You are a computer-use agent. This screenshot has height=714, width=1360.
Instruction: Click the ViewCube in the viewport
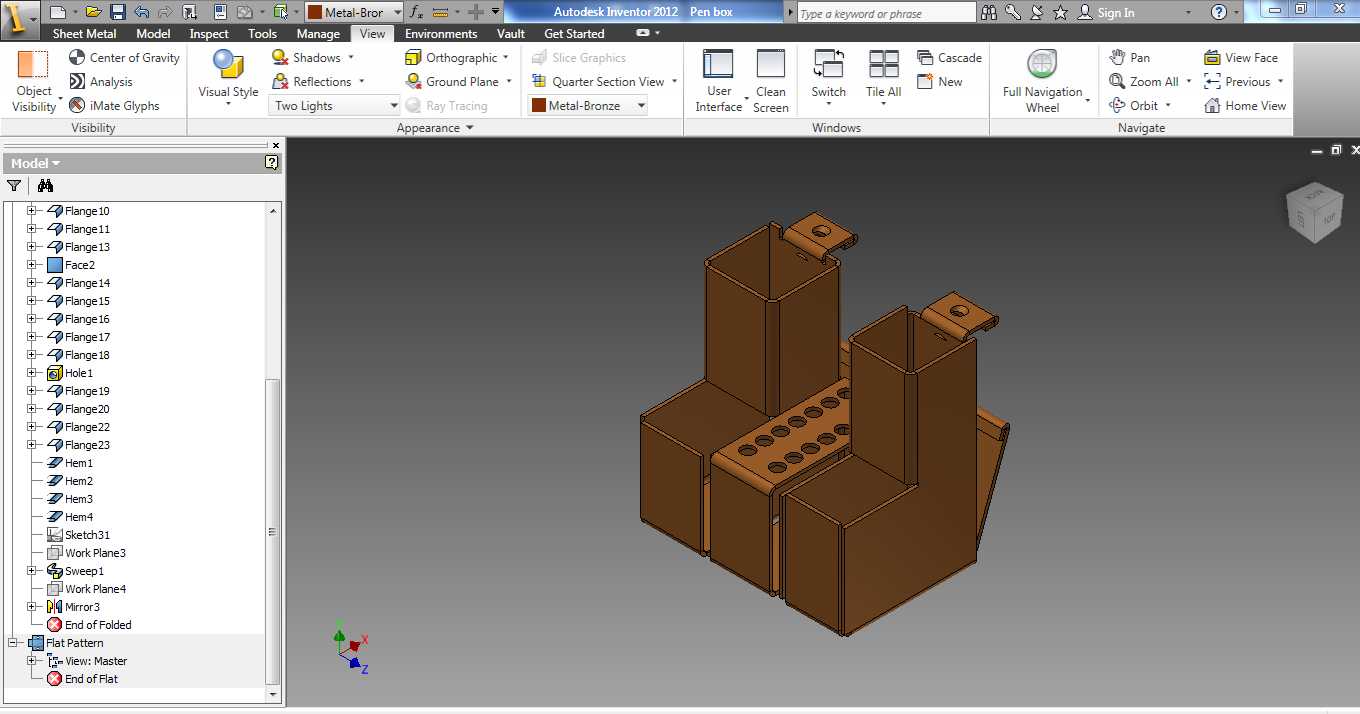1315,211
